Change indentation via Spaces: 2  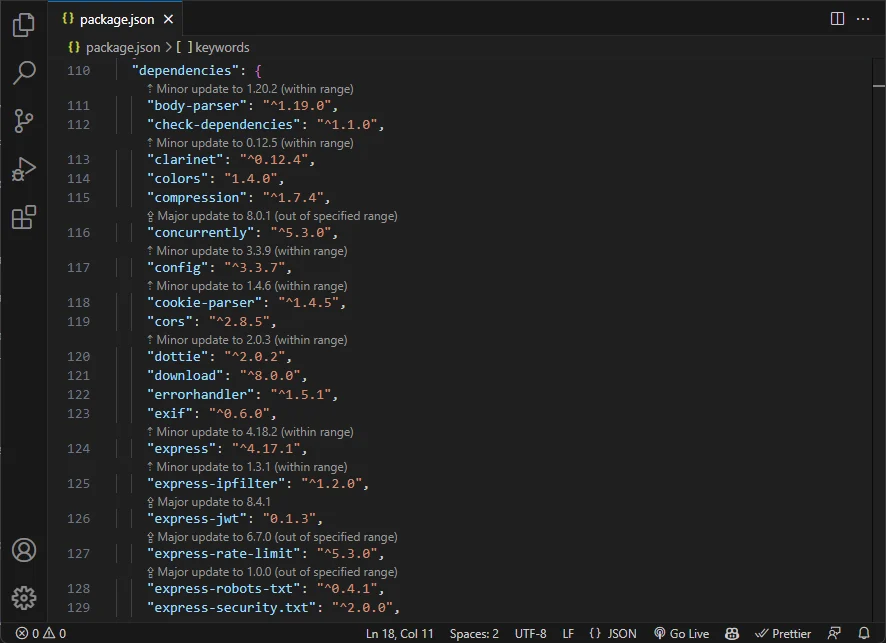[474, 633]
